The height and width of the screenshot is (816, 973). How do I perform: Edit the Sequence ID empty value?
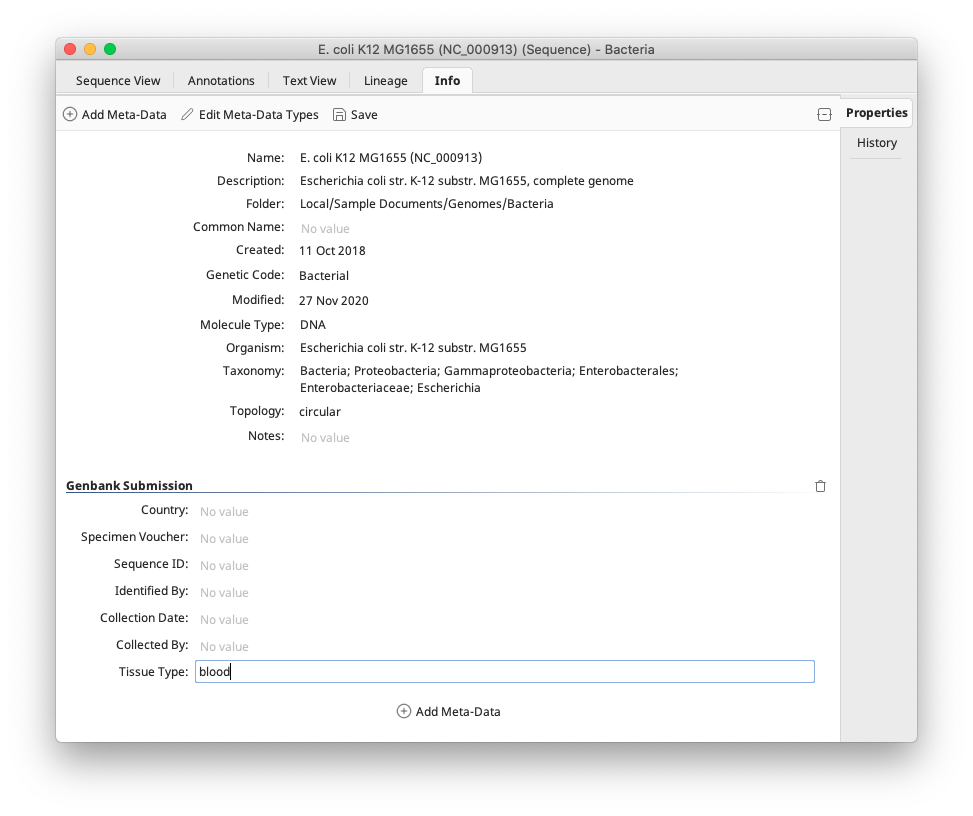[224, 565]
